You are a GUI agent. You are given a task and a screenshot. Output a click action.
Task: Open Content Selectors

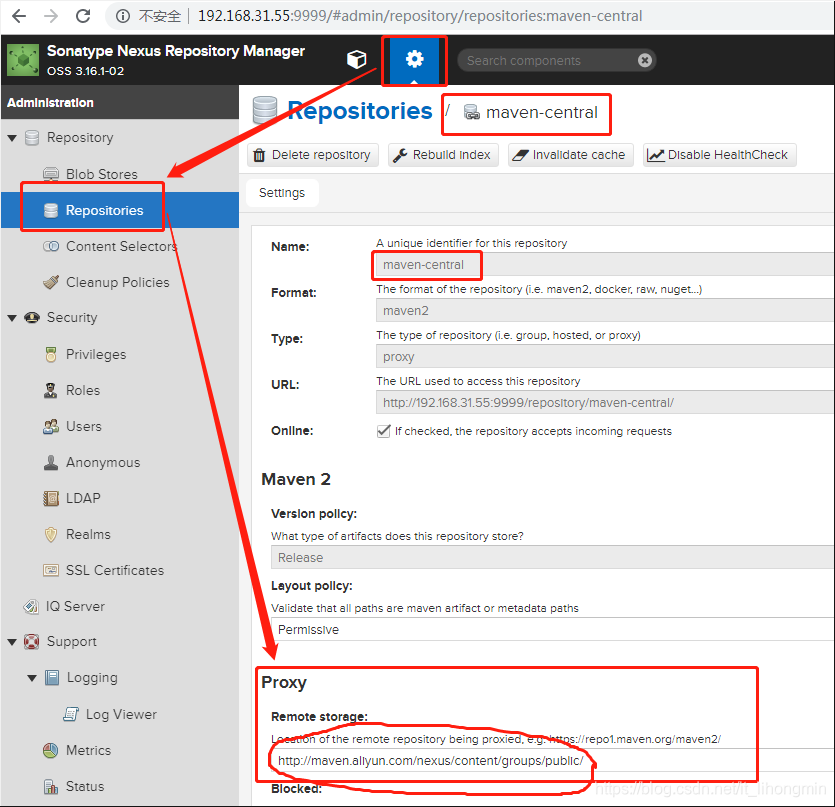(x=121, y=246)
